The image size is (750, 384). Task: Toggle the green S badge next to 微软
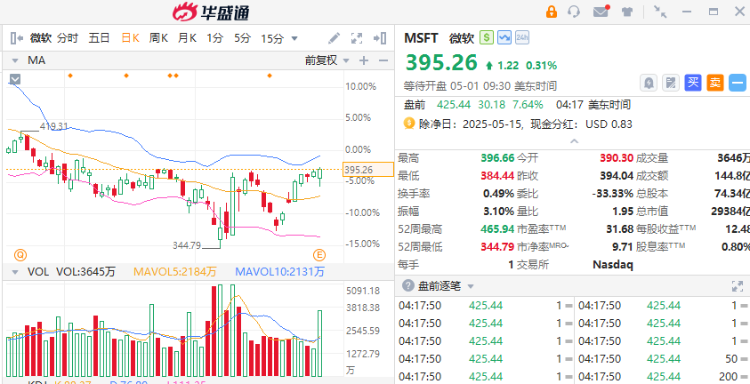(487, 37)
